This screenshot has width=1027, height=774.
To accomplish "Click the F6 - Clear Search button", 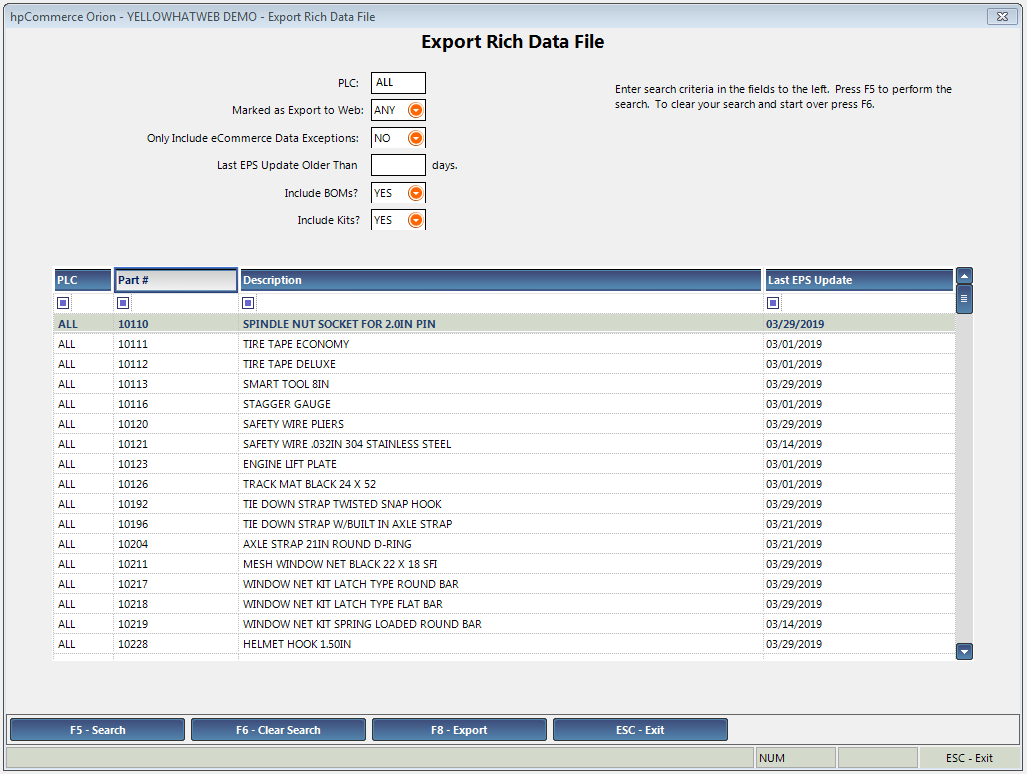I will (277, 729).
